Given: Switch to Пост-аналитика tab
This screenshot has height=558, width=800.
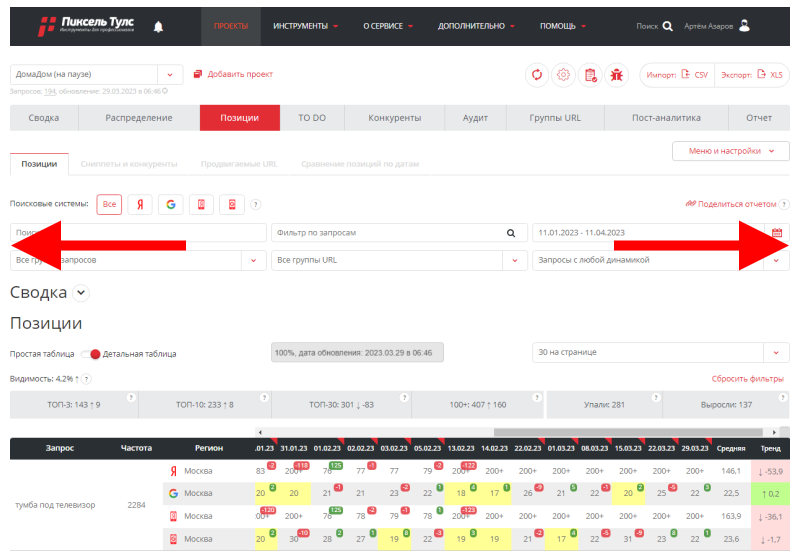Looking at the screenshot, I should click(666, 118).
